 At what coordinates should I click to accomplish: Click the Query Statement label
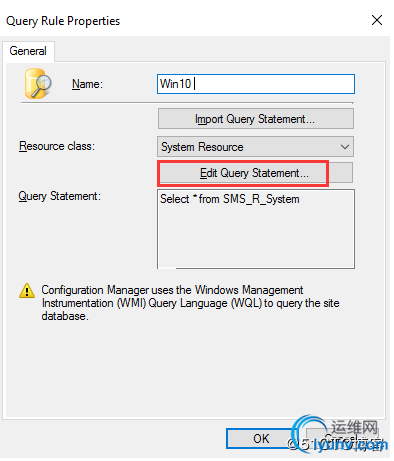[x=59, y=196]
